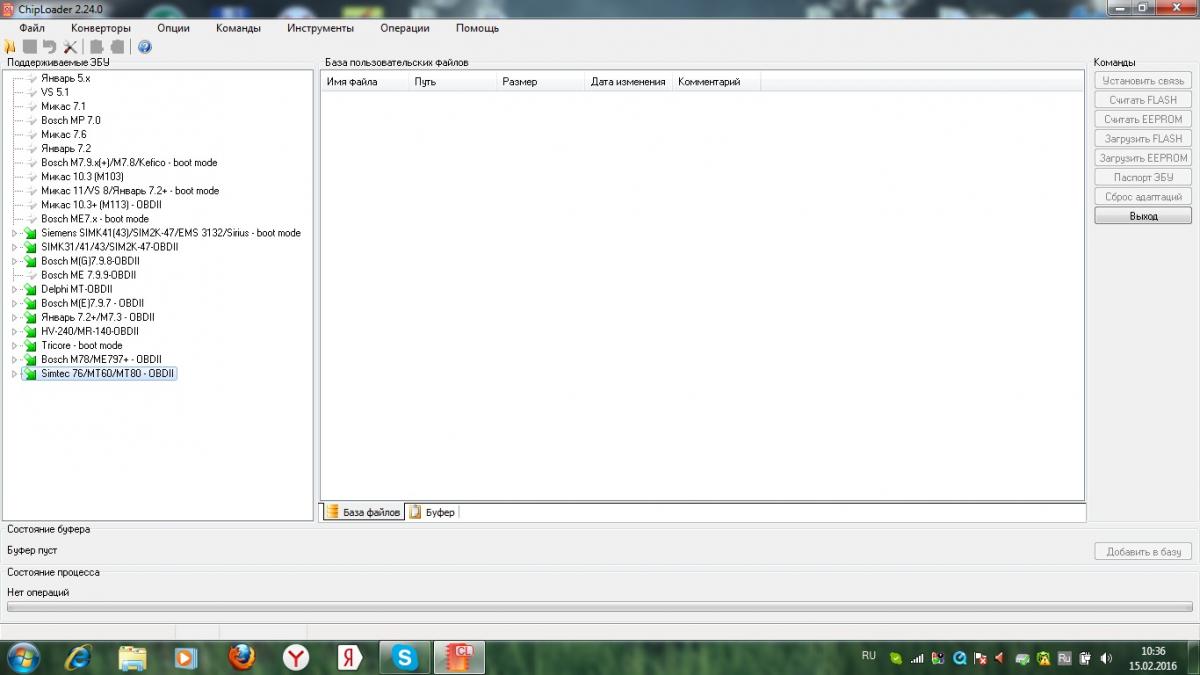Open the Опции menu
This screenshot has height=675, width=1200.
[173, 28]
